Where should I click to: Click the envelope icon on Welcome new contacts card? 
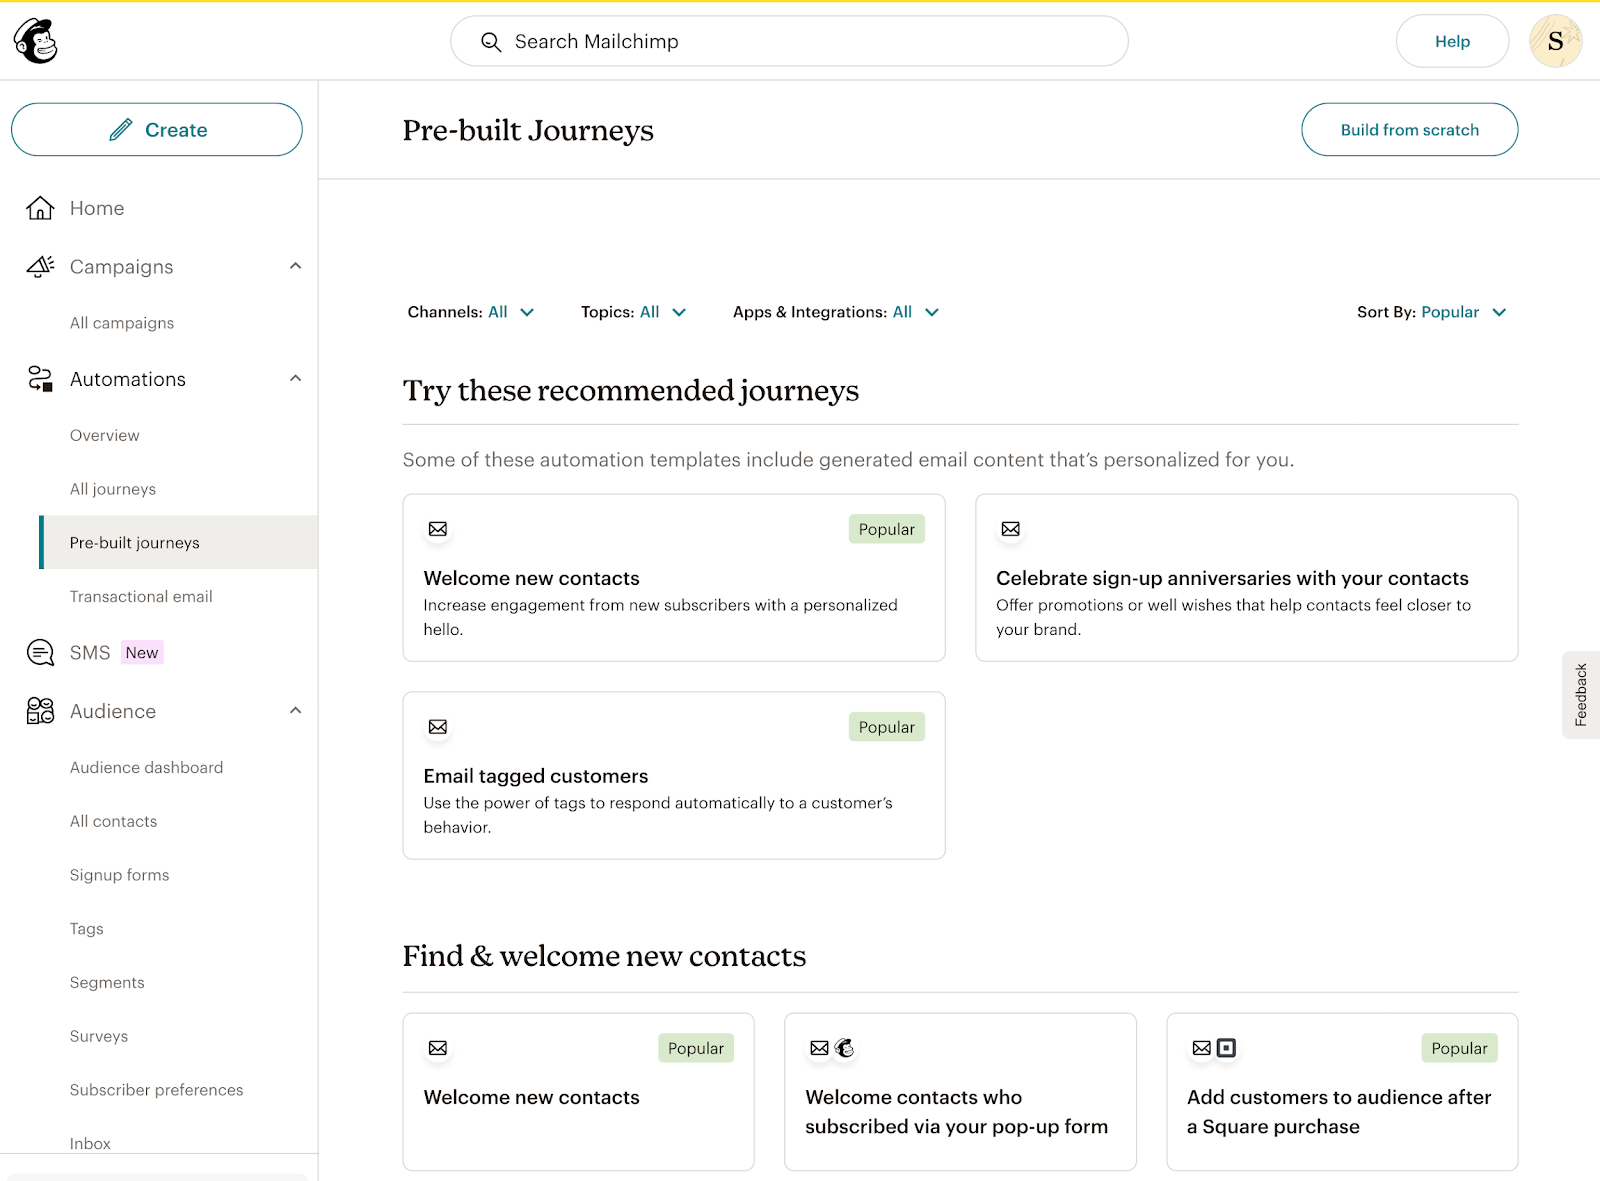(x=437, y=529)
